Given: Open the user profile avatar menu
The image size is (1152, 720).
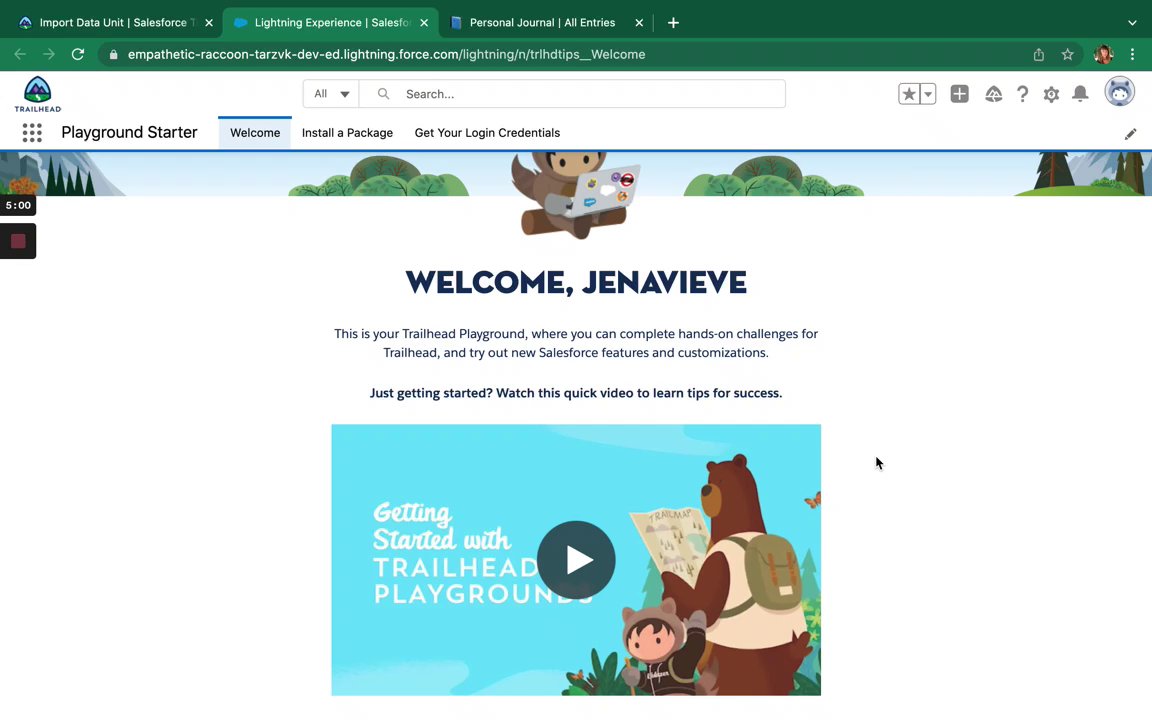Looking at the screenshot, I should point(1119,93).
